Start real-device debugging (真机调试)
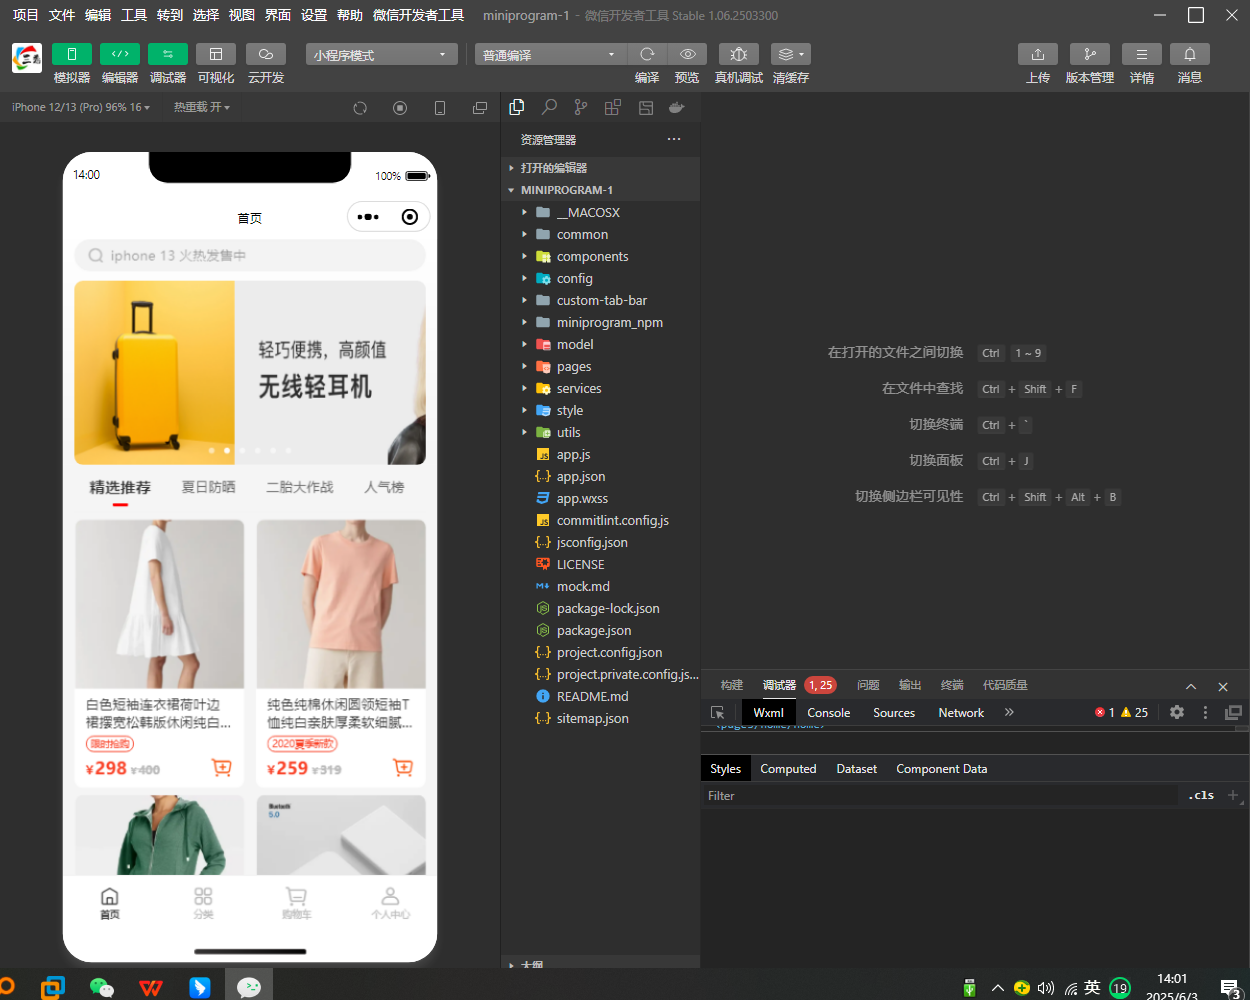Screen dimensions: 1250x1000 tap(739, 54)
